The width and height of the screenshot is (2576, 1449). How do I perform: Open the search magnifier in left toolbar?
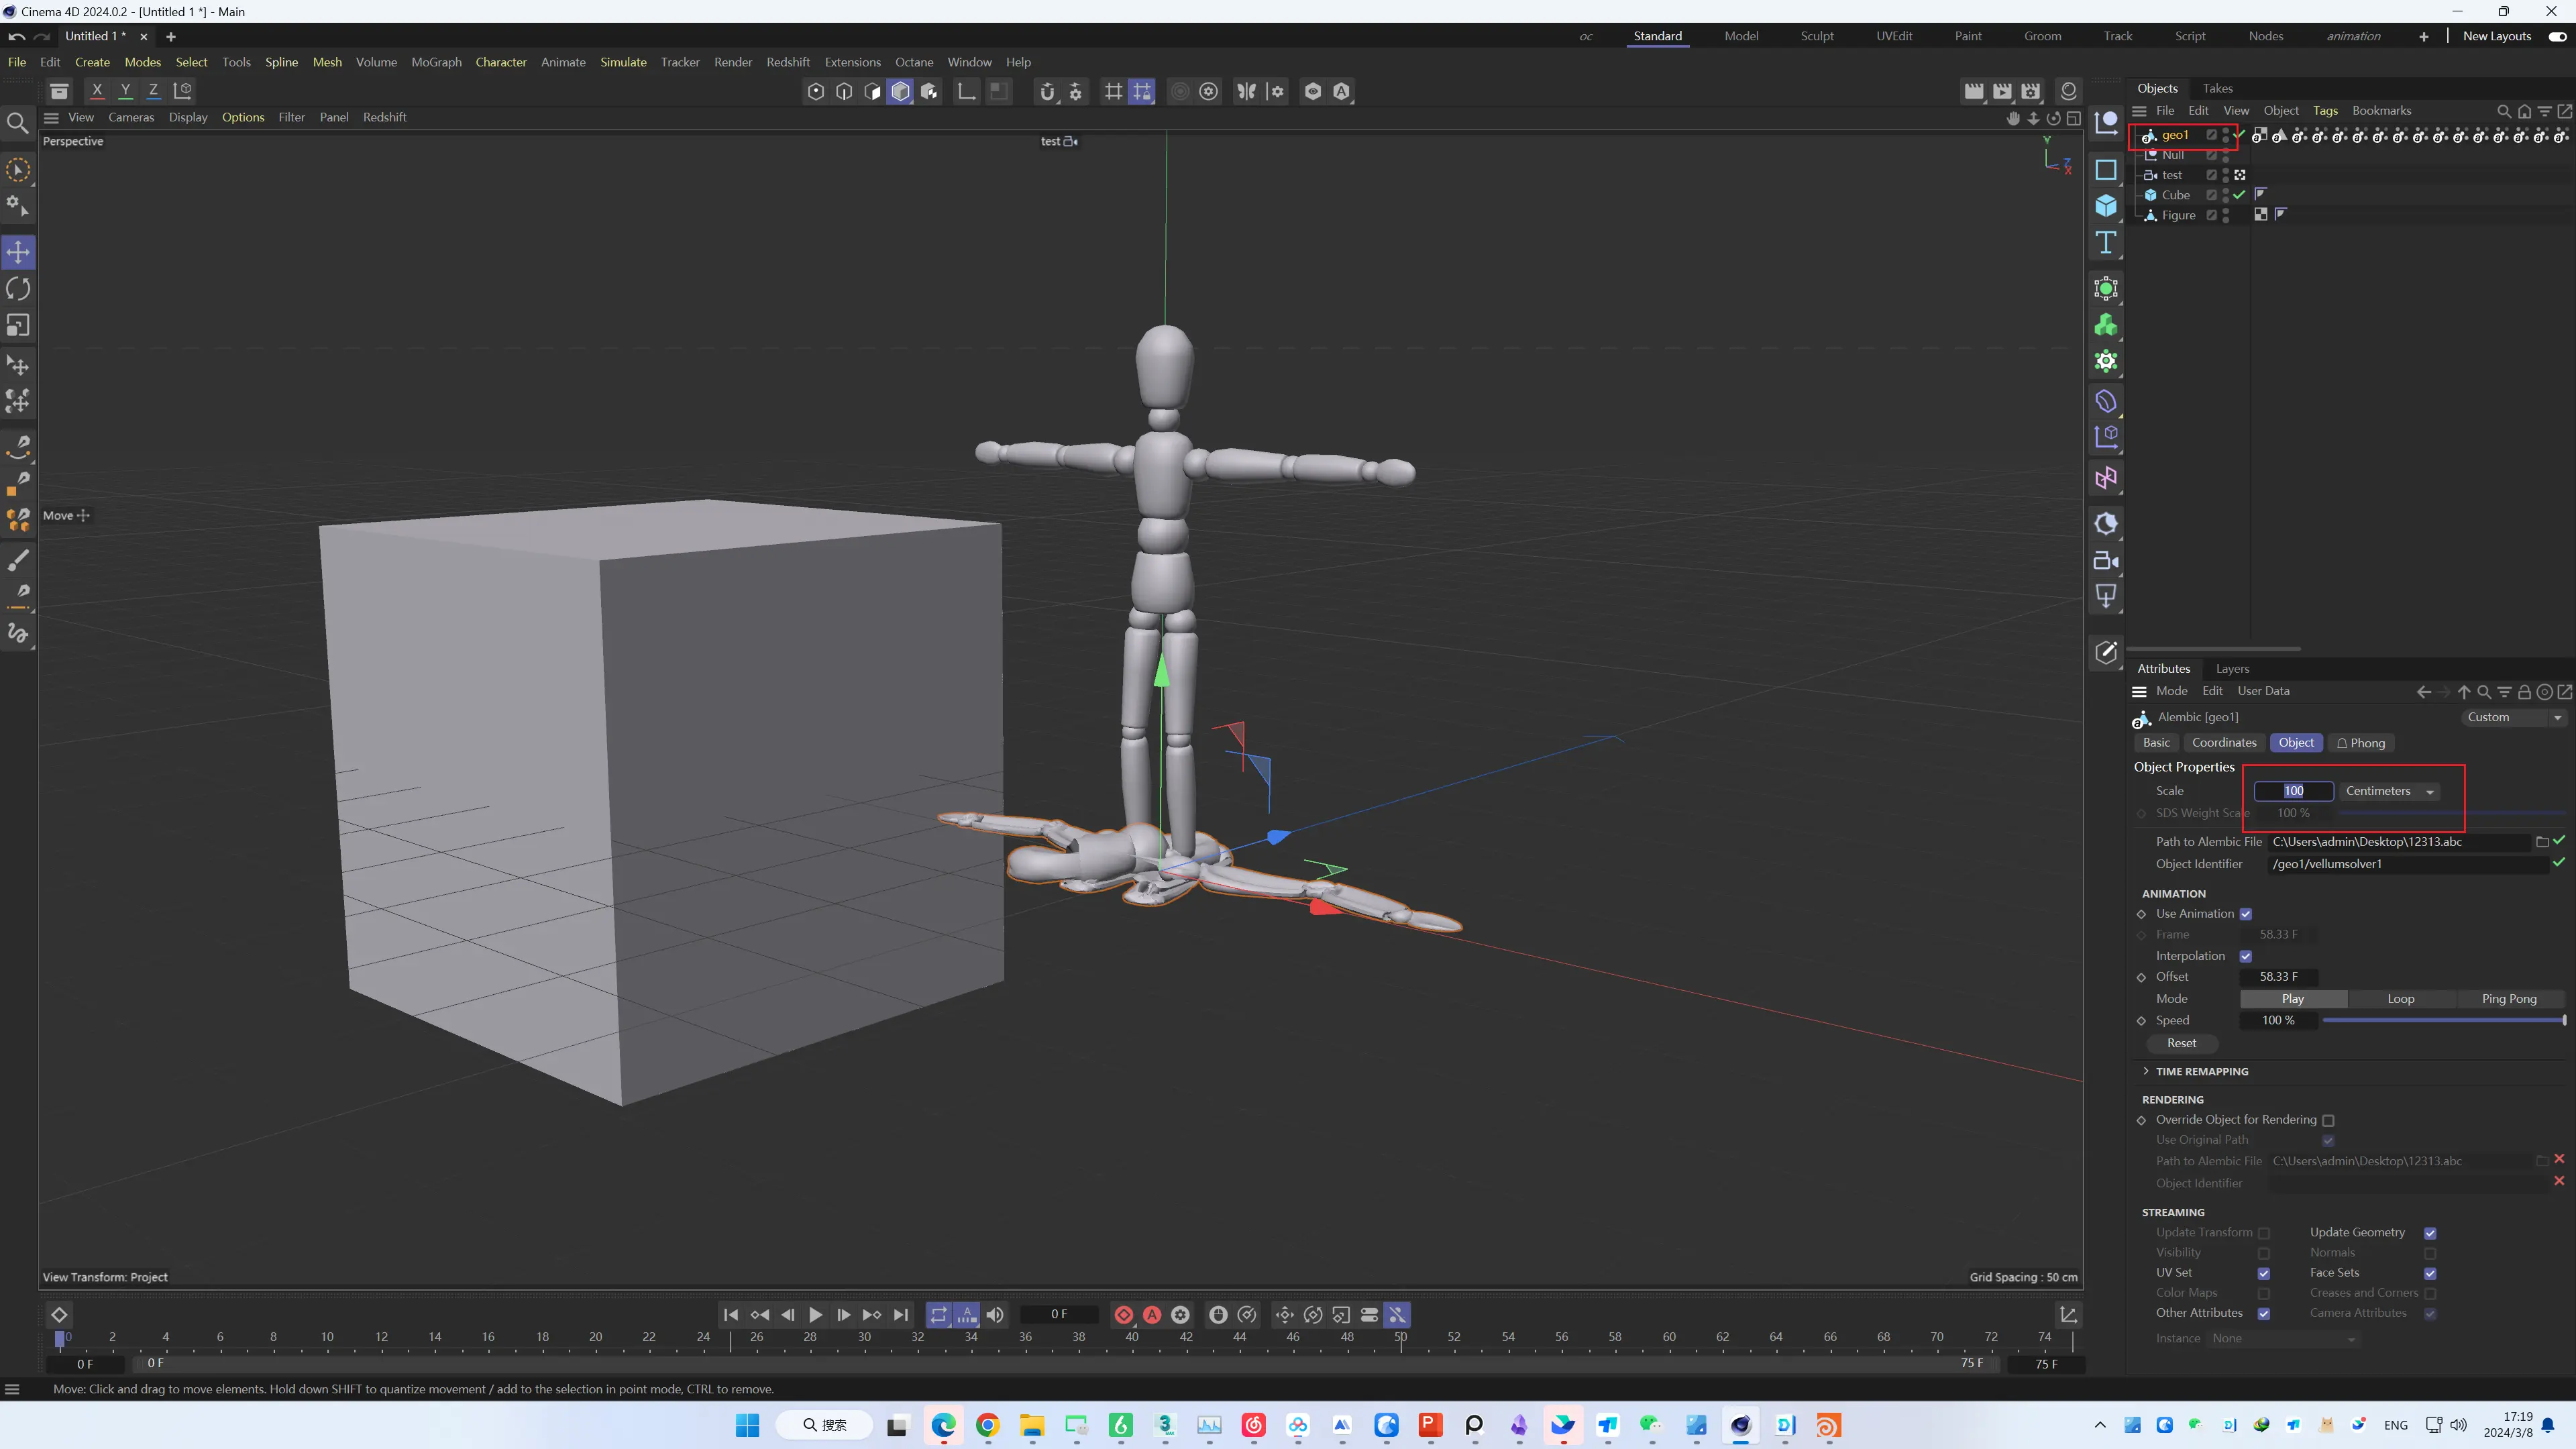click(18, 124)
